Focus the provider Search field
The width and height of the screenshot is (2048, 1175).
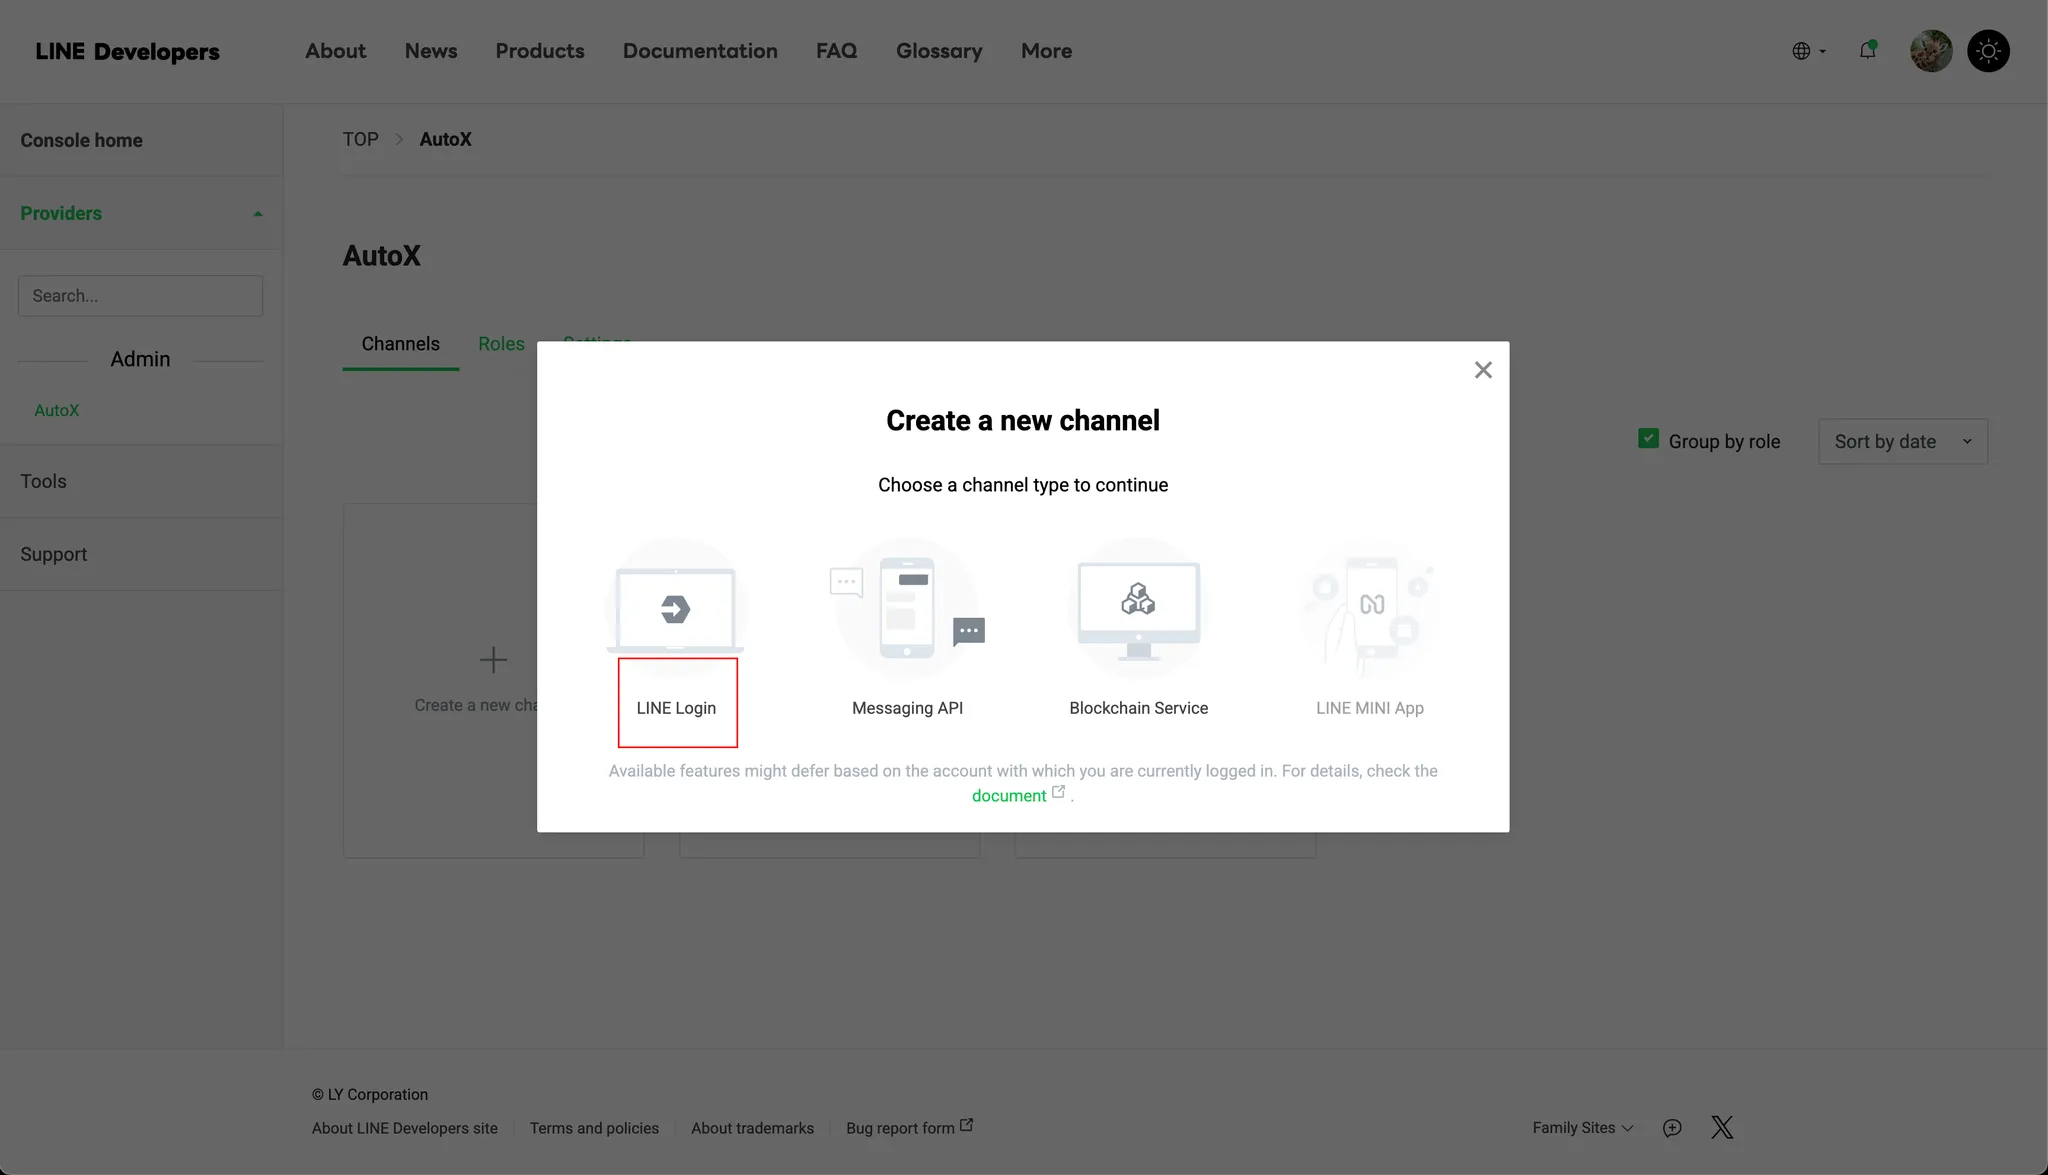[x=140, y=296]
